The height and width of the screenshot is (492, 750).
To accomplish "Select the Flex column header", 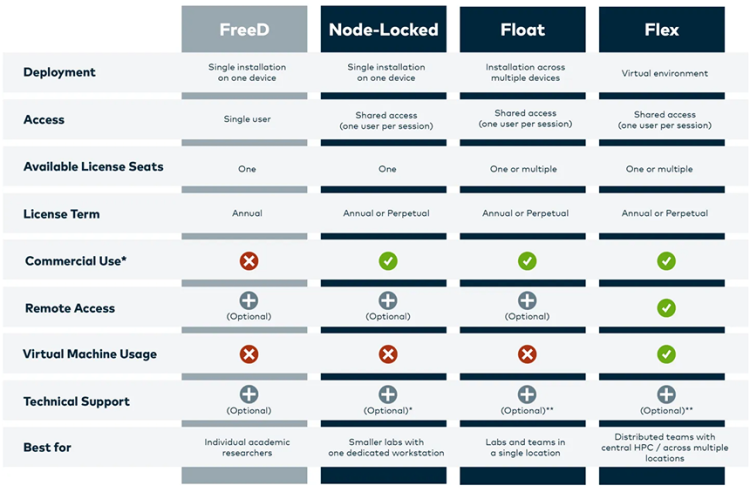I will [662, 29].
